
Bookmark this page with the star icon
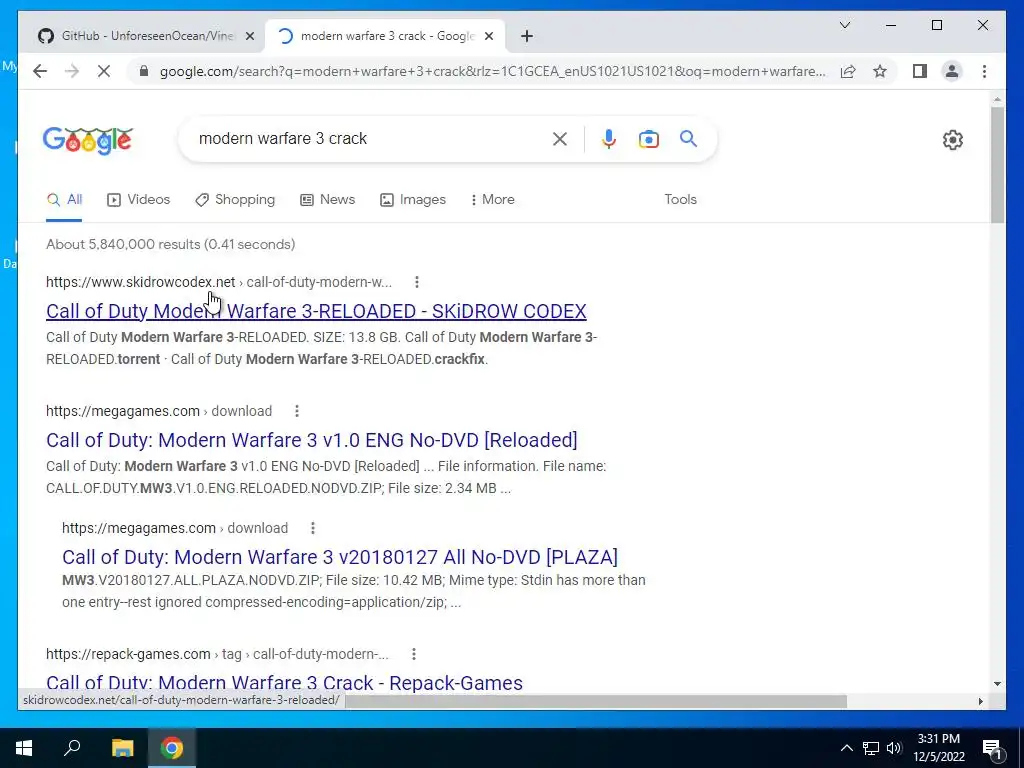click(x=880, y=71)
